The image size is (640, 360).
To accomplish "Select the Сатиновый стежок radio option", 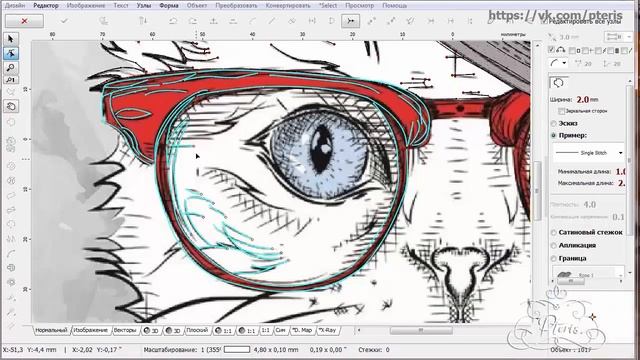I will [x=554, y=232].
